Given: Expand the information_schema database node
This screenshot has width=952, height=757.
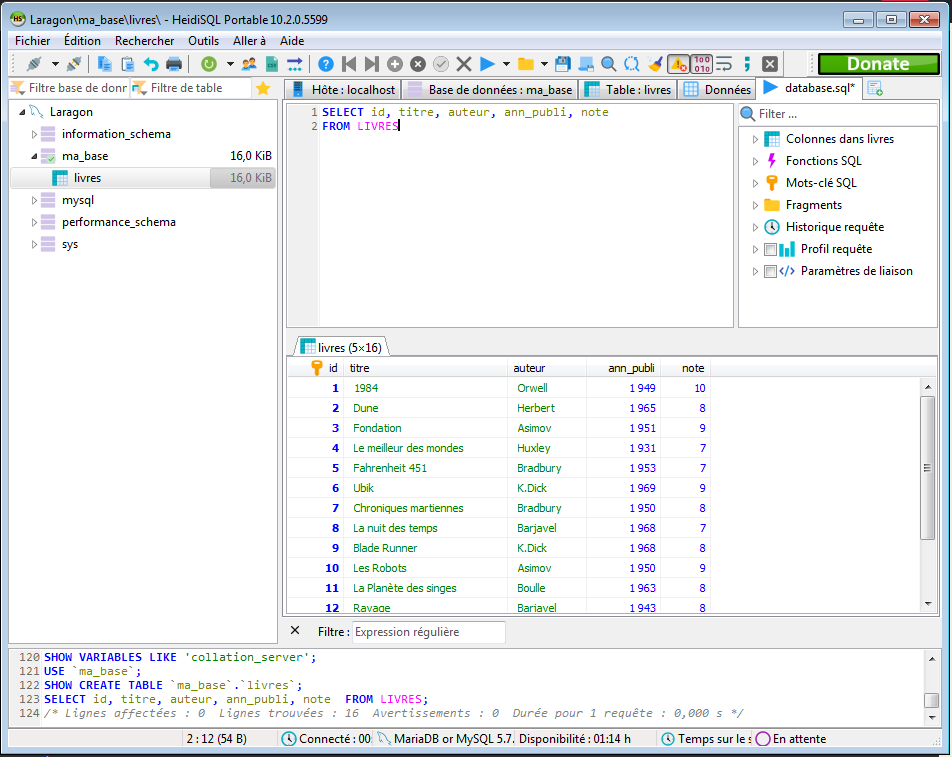Looking at the screenshot, I should (34, 134).
